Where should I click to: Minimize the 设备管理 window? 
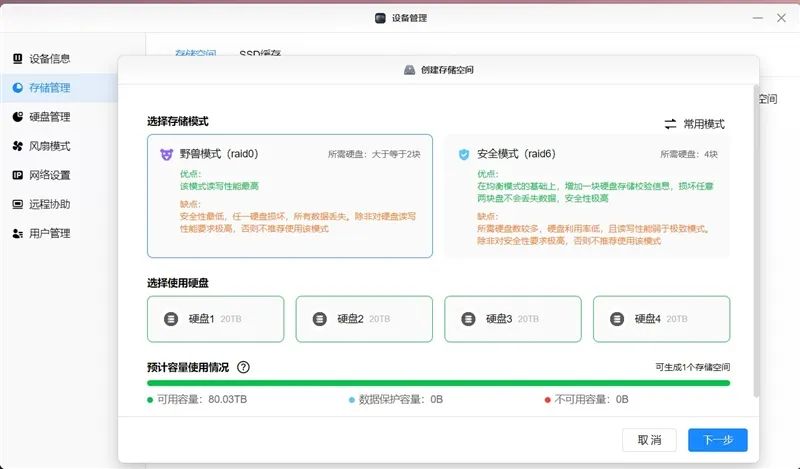point(758,18)
